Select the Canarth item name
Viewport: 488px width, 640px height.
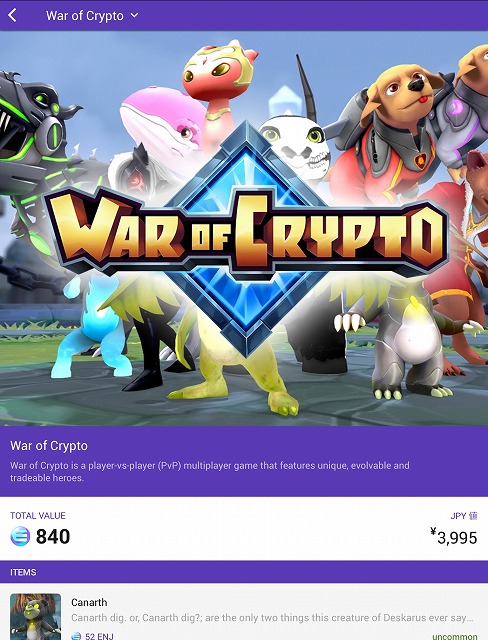tap(89, 602)
